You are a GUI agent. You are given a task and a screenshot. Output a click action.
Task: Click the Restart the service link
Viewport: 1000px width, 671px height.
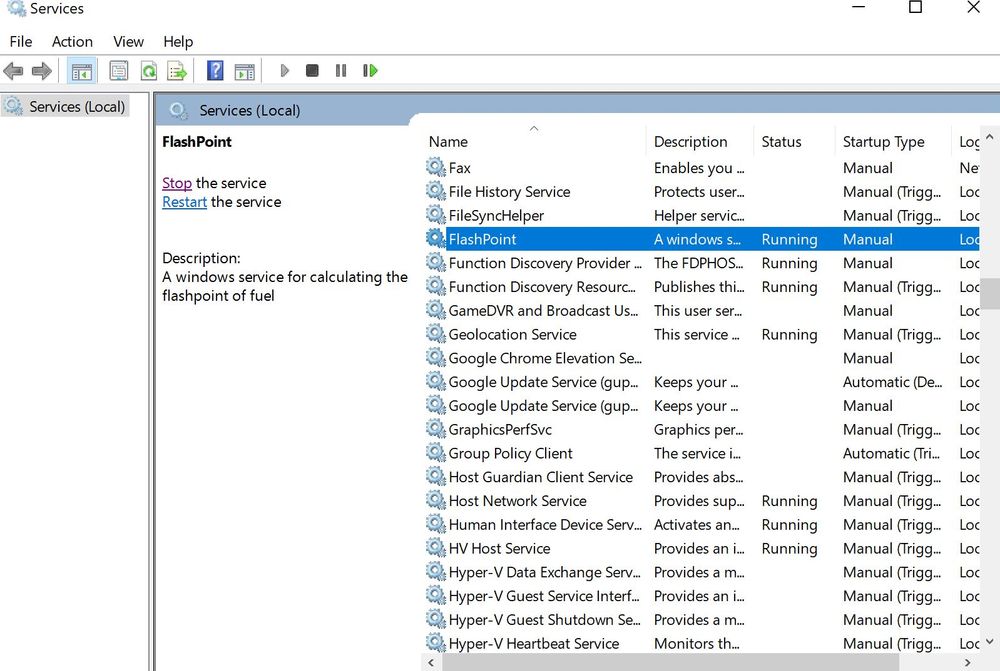click(184, 202)
